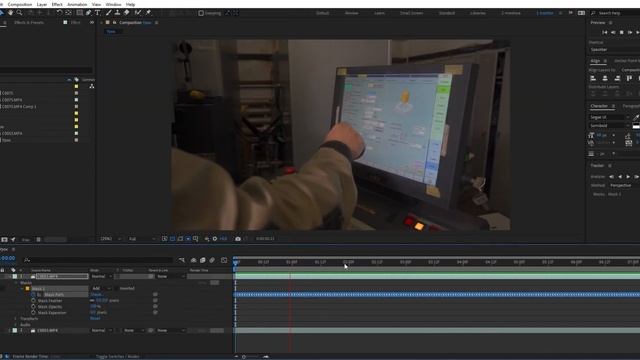Toggle the Mask Expansion stopwatch

33,313
